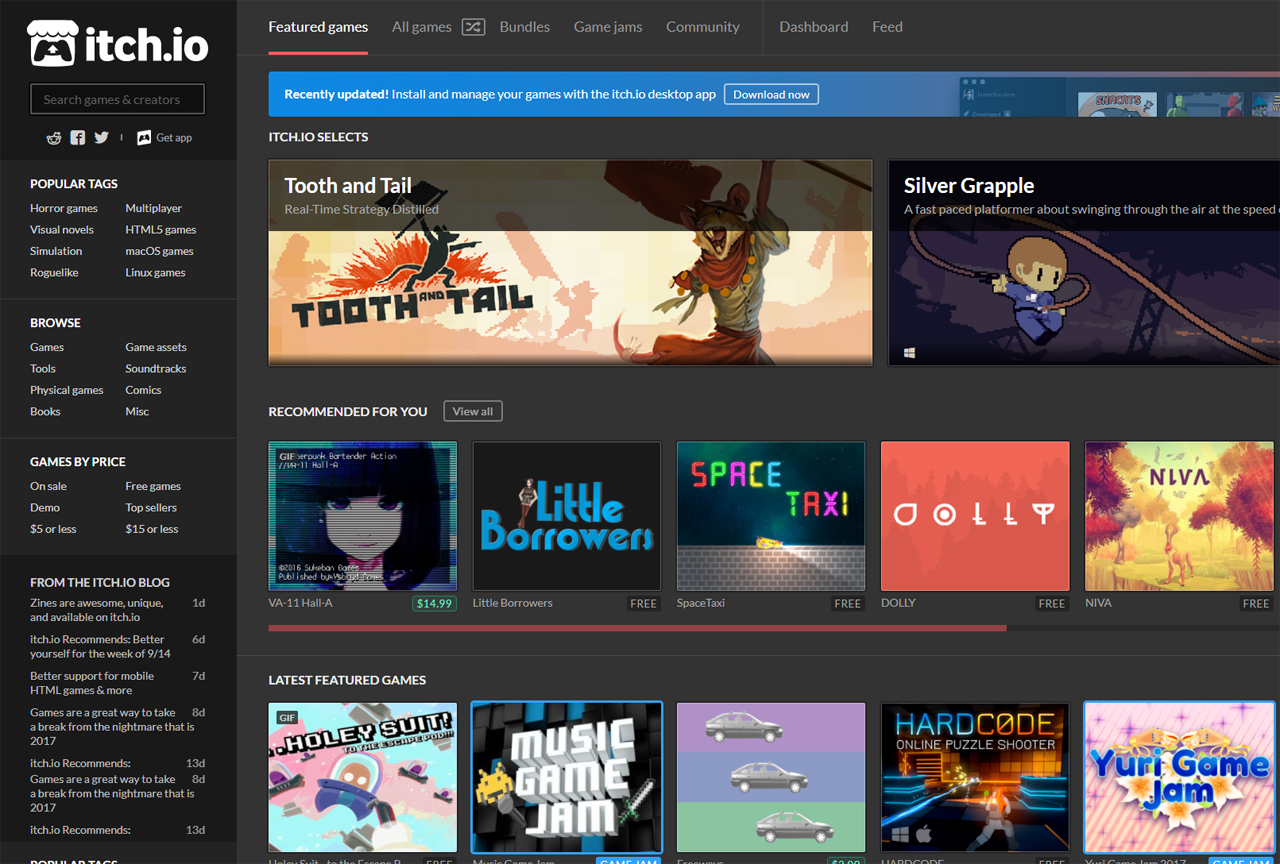Filter by On sale

tap(48, 486)
